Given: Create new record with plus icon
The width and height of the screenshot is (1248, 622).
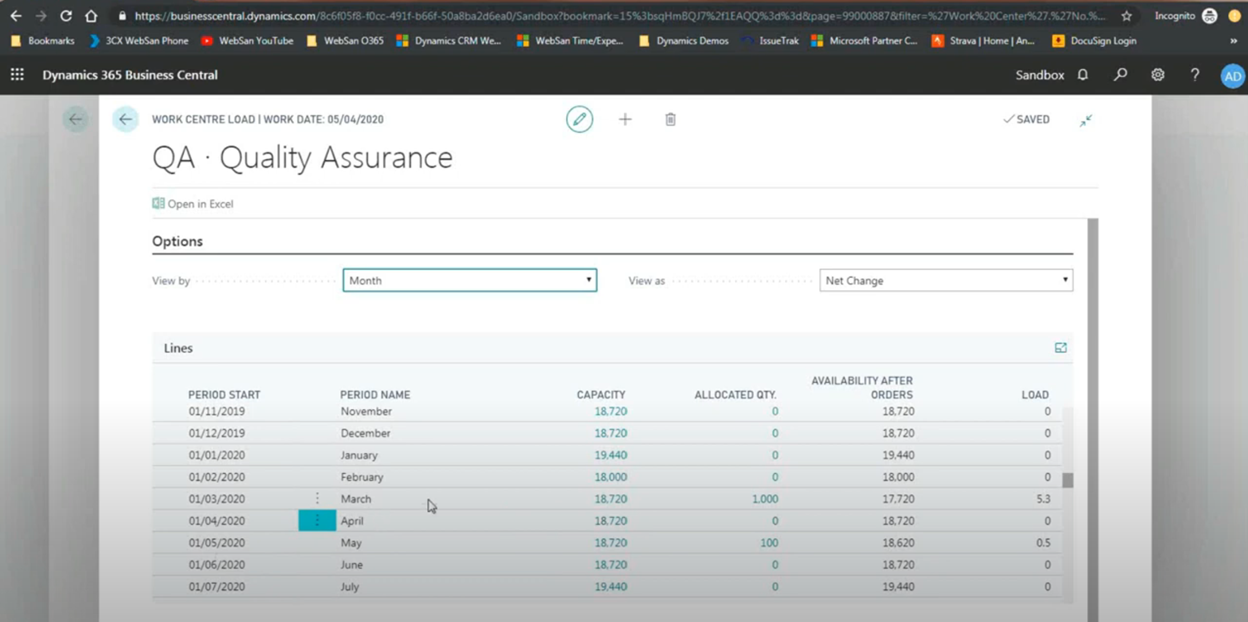Looking at the screenshot, I should pos(625,119).
